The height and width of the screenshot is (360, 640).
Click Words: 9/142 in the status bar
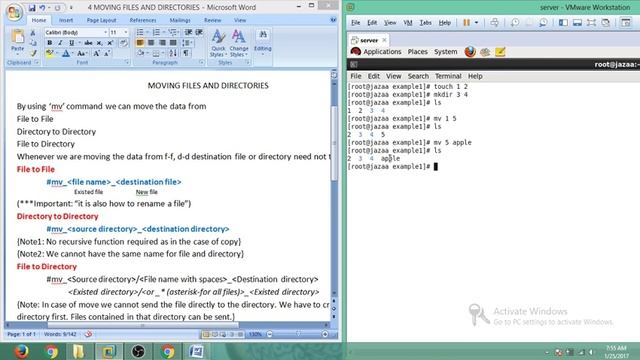pyautogui.click(x=60, y=334)
